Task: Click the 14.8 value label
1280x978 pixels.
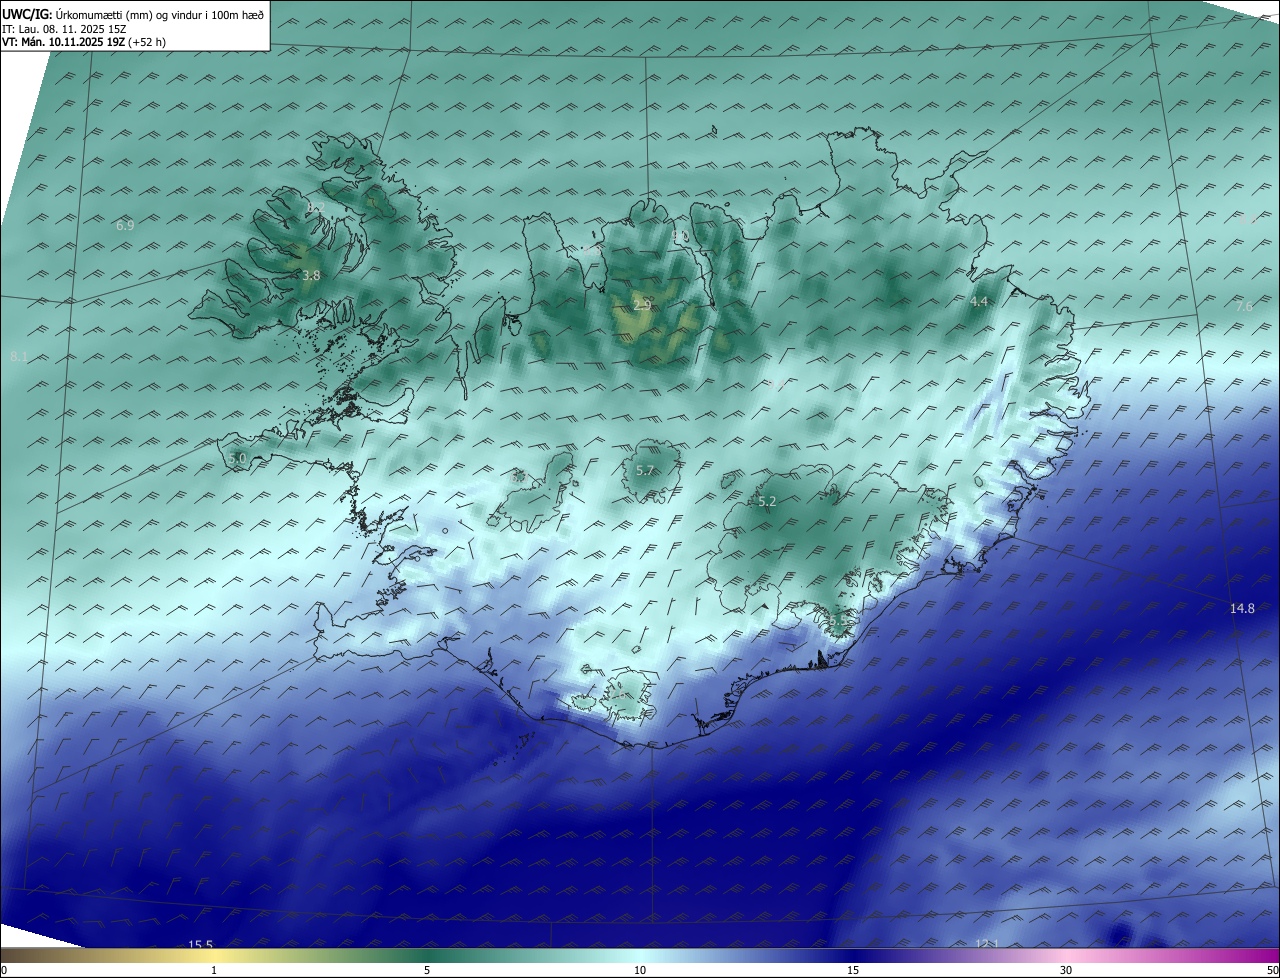Action: 1242,608
